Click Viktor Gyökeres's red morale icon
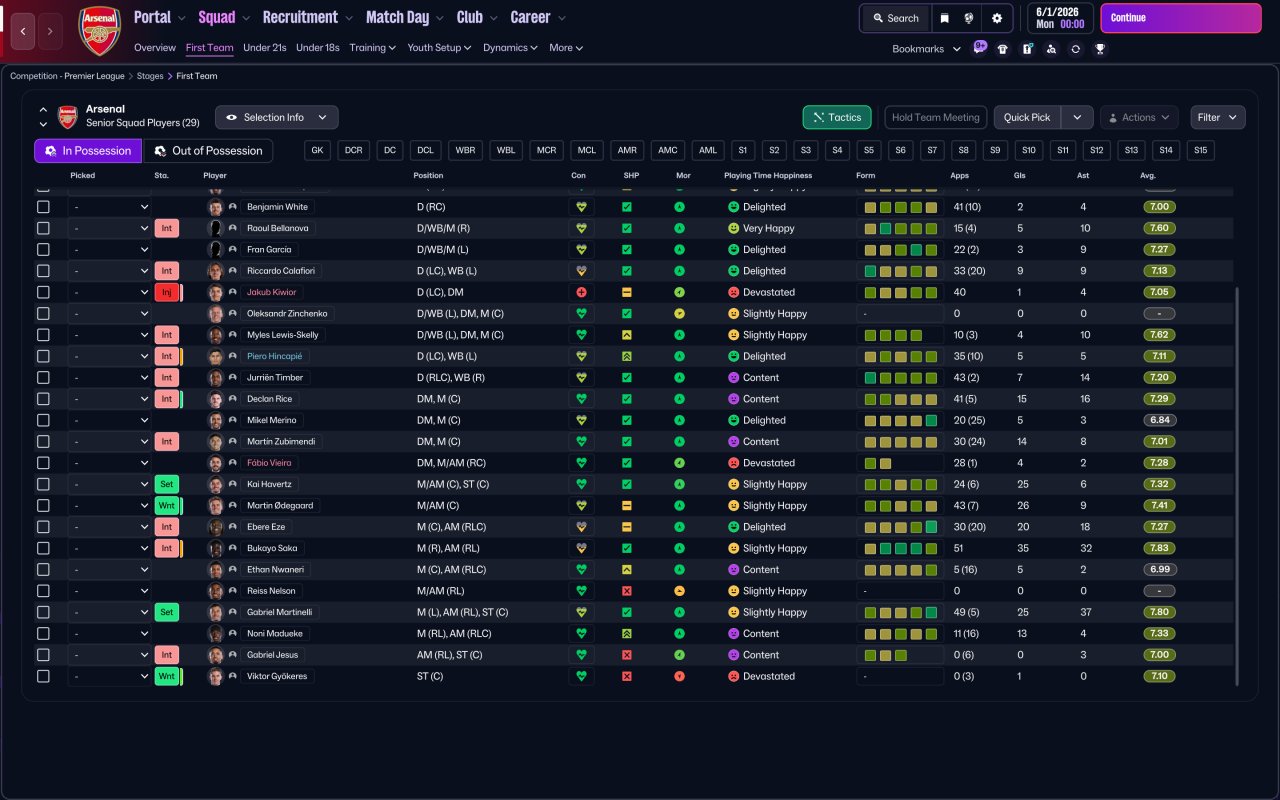The image size is (1280, 800). coord(680,676)
